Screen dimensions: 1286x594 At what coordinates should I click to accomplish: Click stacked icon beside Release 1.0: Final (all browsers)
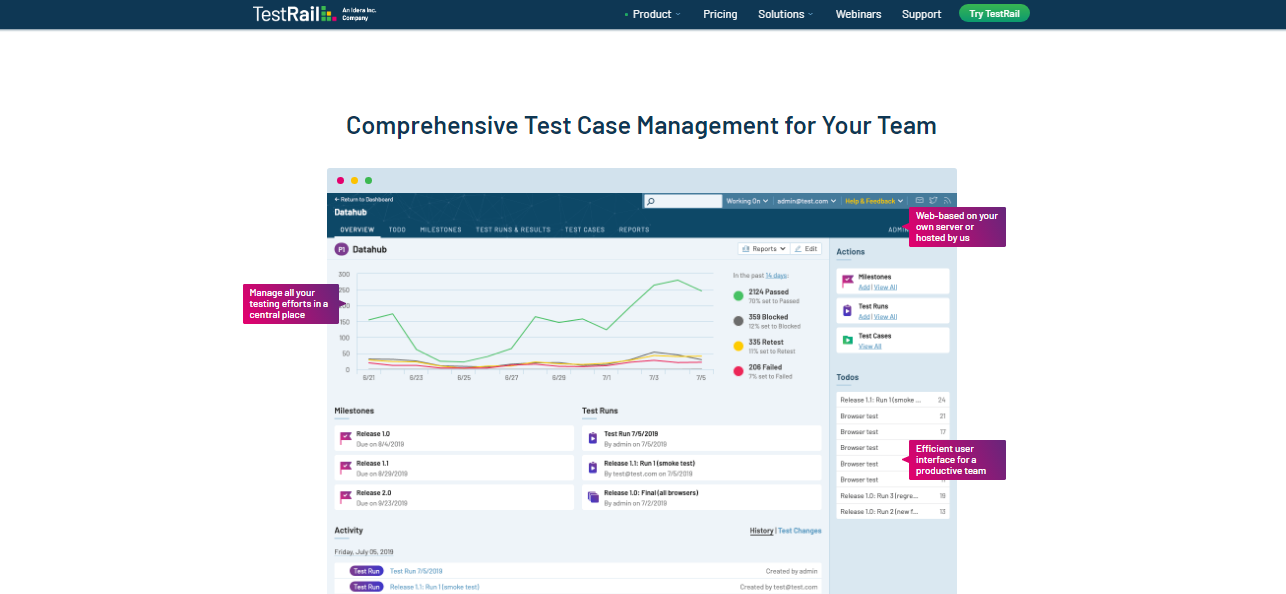coord(593,496)
